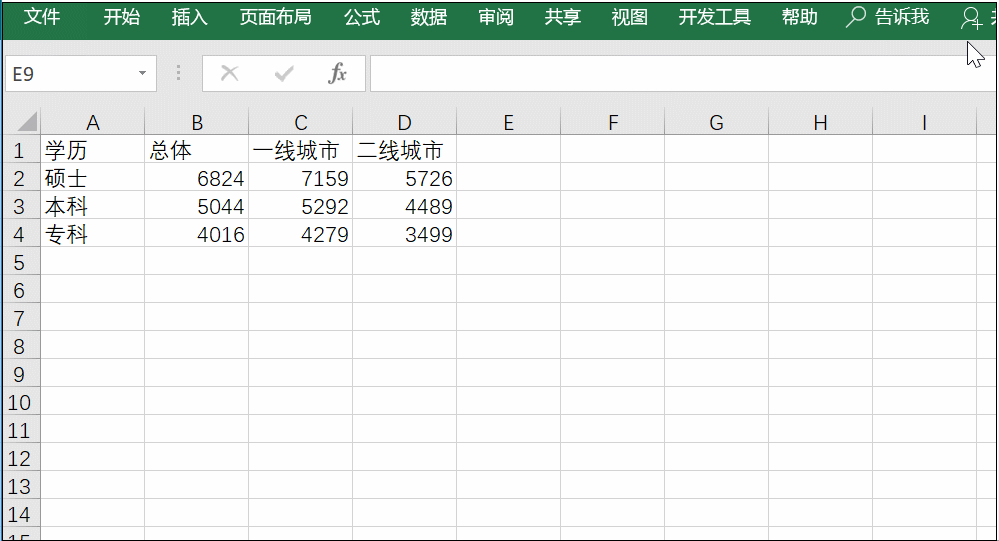999x541 pixels.
Task: Click the share person icon
Action: click(x=971, y=18)
